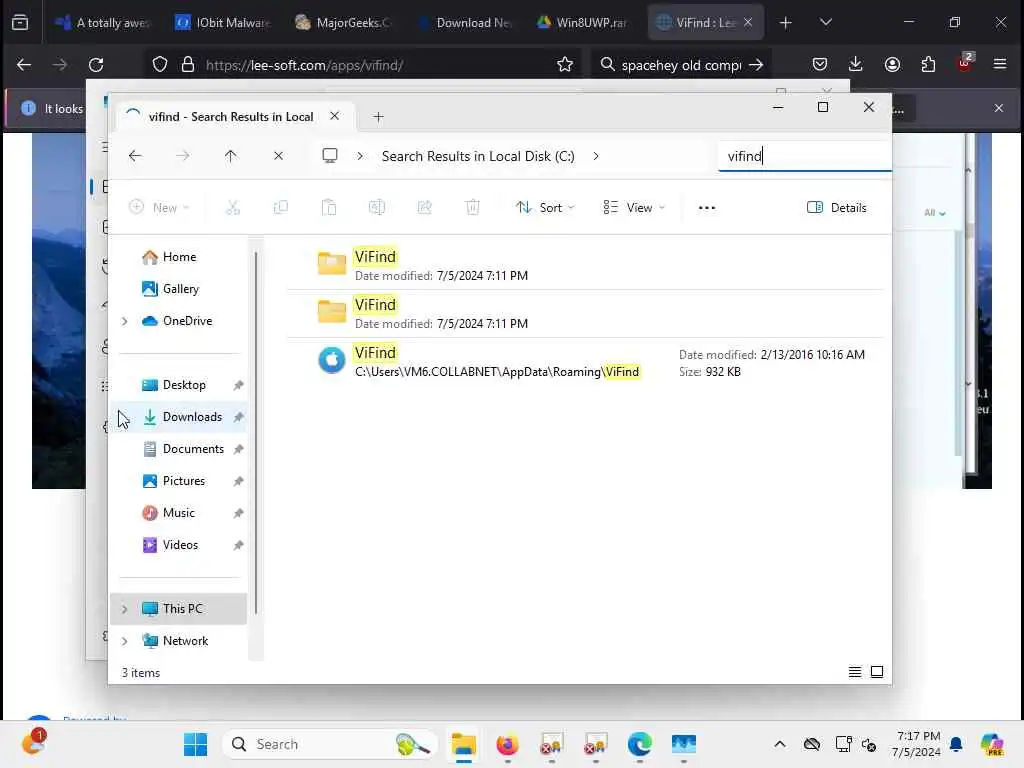Open the New dropdown menu

coord(159,208)
